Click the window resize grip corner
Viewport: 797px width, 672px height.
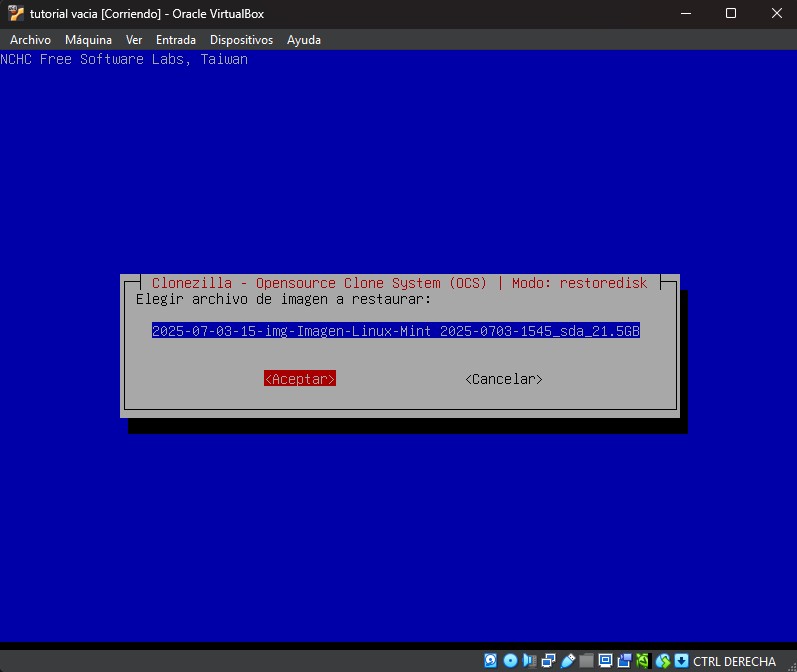click(x=791, y=666)
